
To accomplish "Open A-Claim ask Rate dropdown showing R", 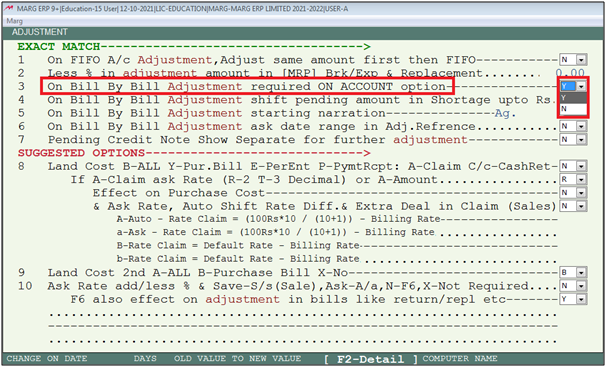I will tap(581, 179).
